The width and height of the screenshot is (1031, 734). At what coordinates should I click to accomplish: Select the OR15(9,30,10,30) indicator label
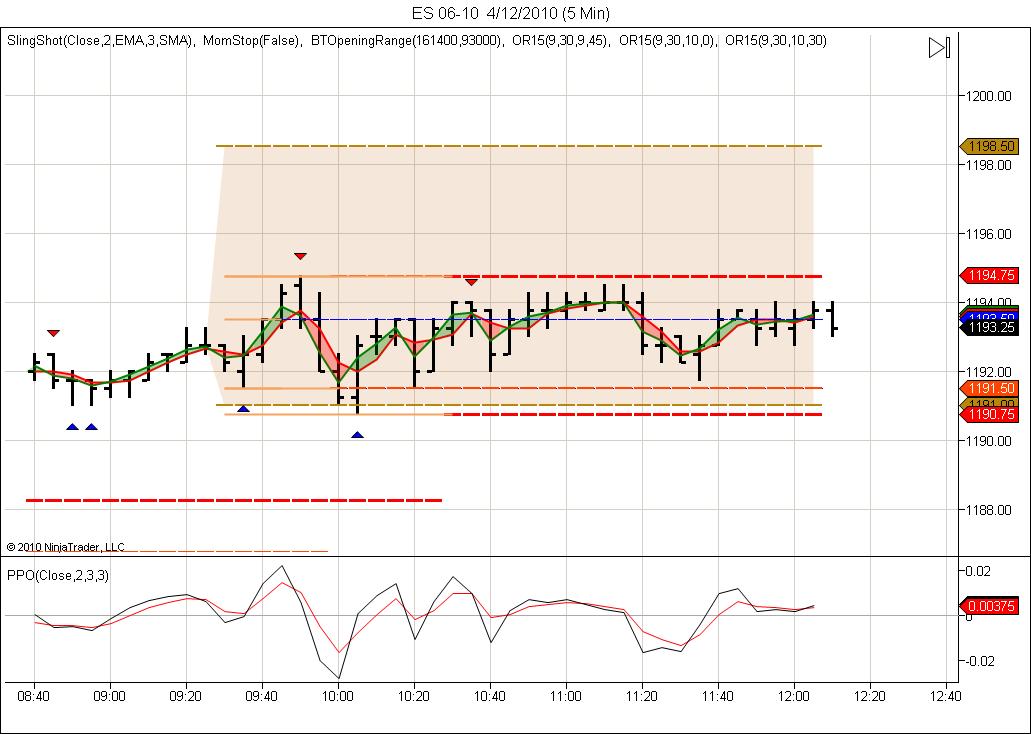(x=776, y=41)
